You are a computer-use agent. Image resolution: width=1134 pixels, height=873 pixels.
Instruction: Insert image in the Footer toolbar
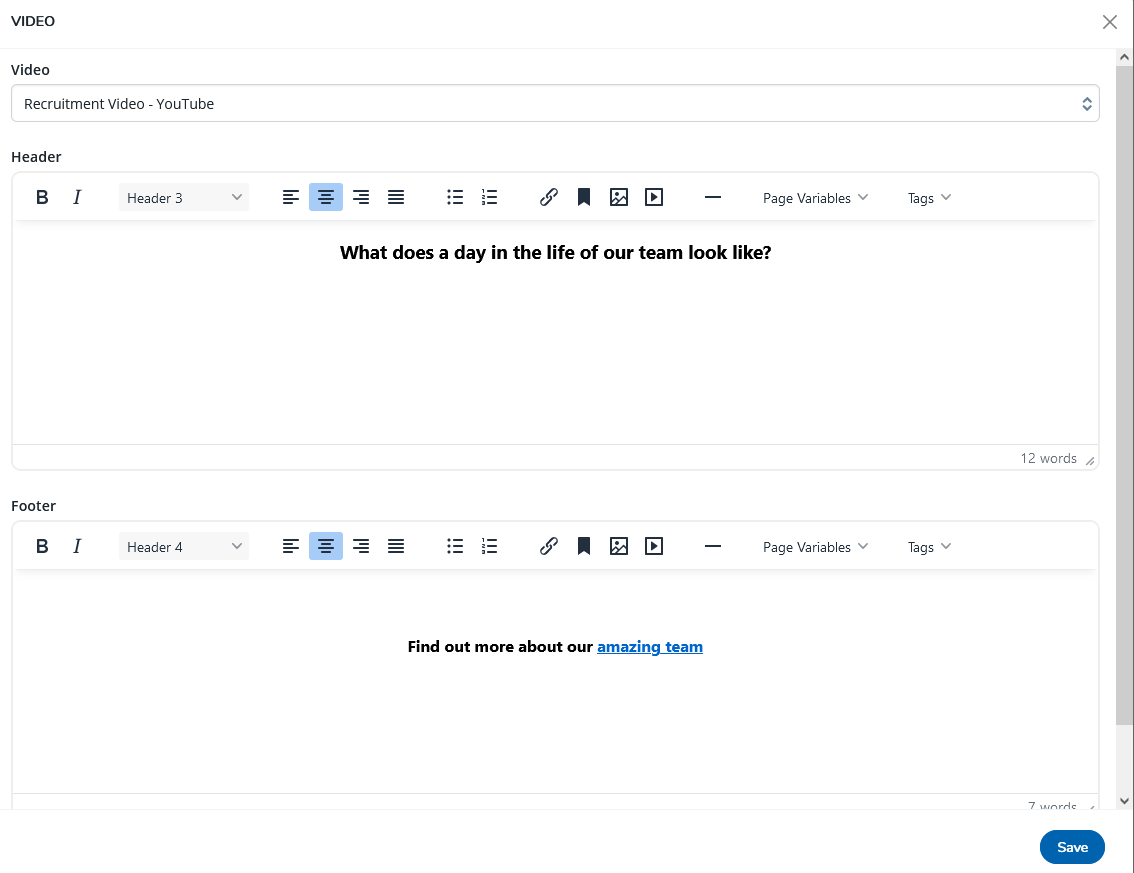coord(619,546)
